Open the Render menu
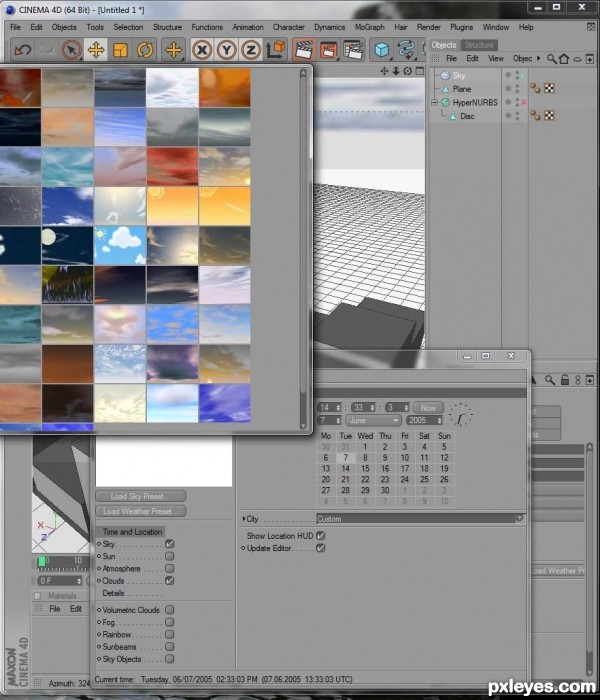The height and width of the screenshot is (700, 600). click(x=429, y=27)
